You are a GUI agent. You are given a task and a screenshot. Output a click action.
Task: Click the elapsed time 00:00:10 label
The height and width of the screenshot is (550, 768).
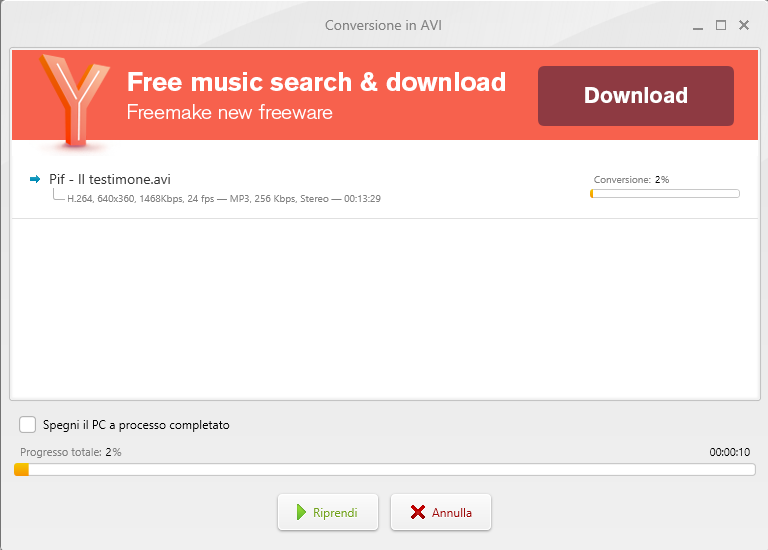729,452
